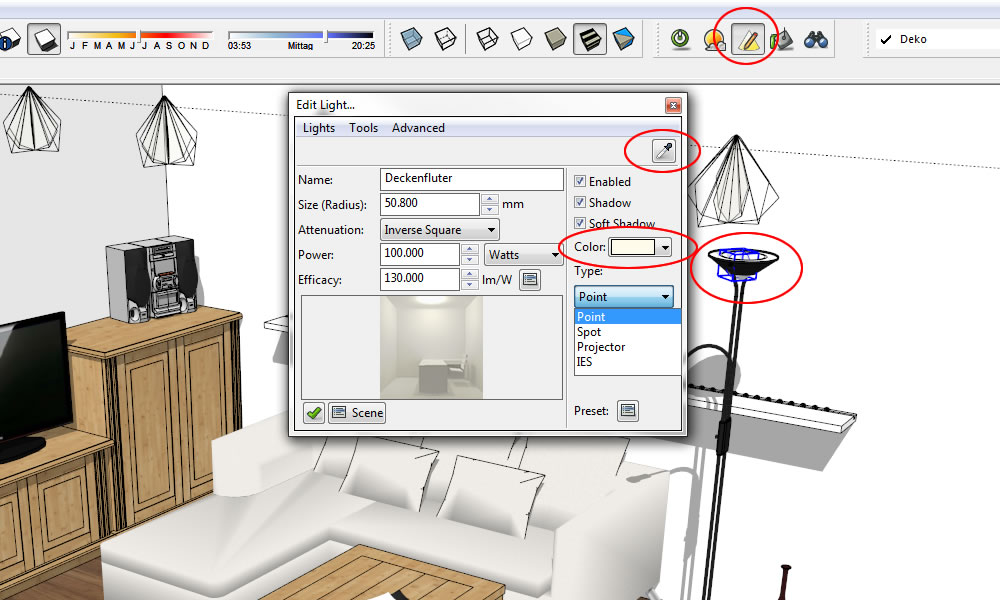Click the Efficacy list icon beside lm/W
Viewport: 1000px width, 600px height.
pos(530,279)
